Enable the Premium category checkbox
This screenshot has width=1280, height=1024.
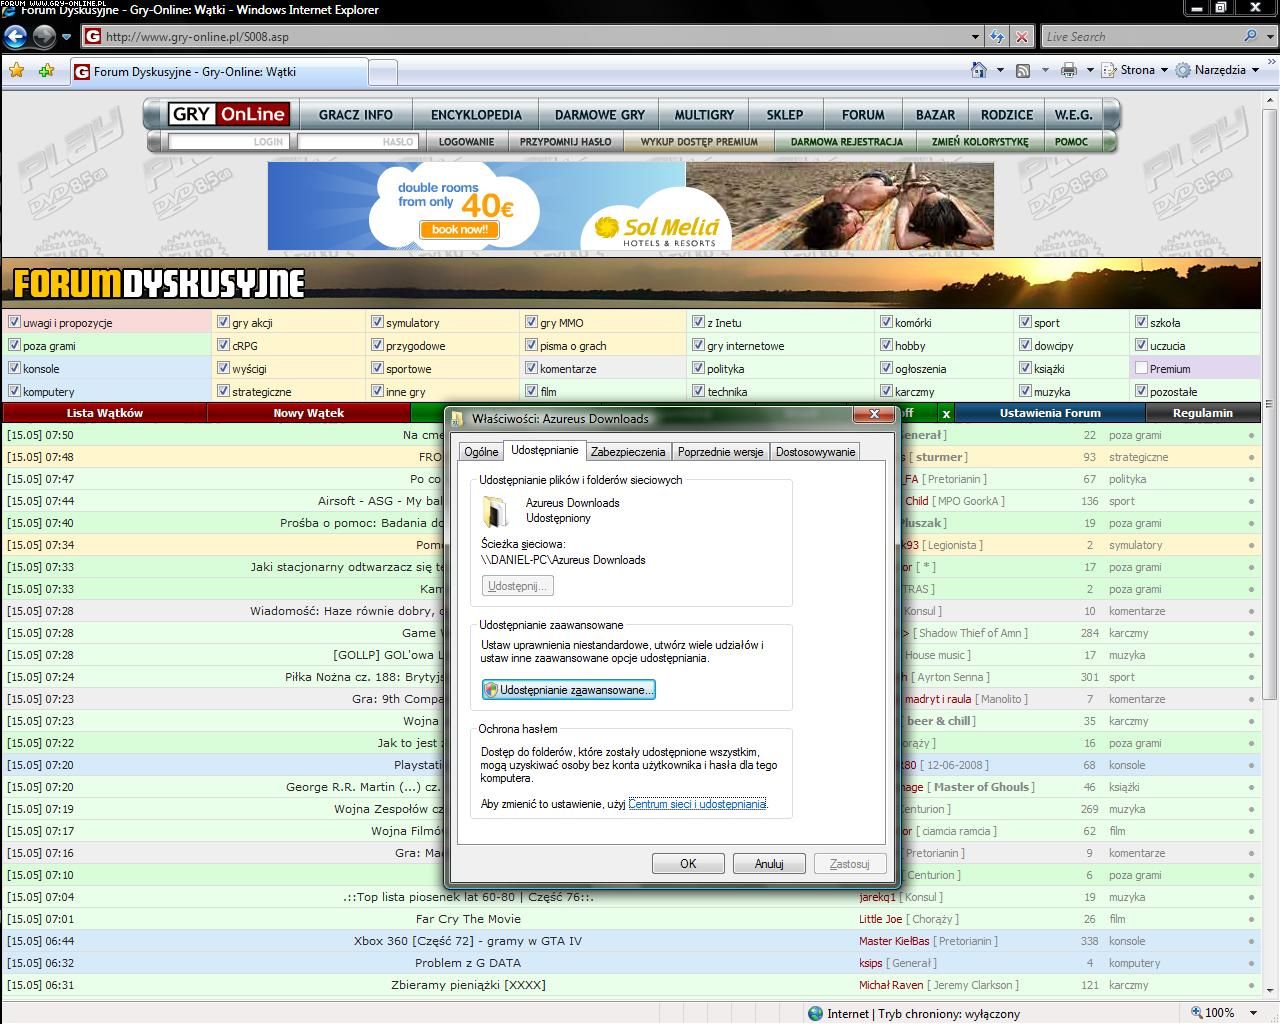point(1141,368)
